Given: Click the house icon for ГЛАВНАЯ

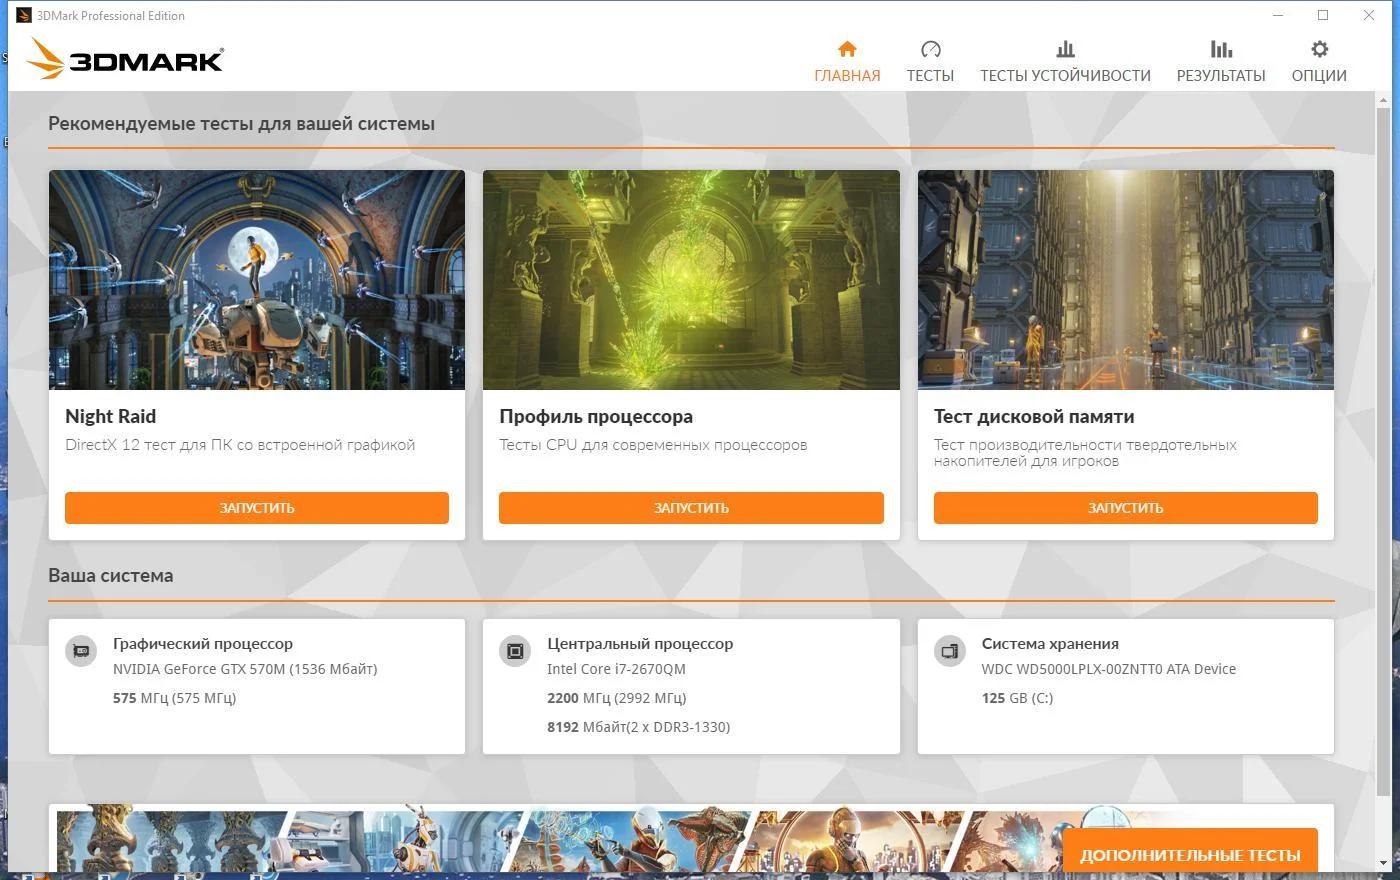Looking at the screenshot, I should pos(847,49).
